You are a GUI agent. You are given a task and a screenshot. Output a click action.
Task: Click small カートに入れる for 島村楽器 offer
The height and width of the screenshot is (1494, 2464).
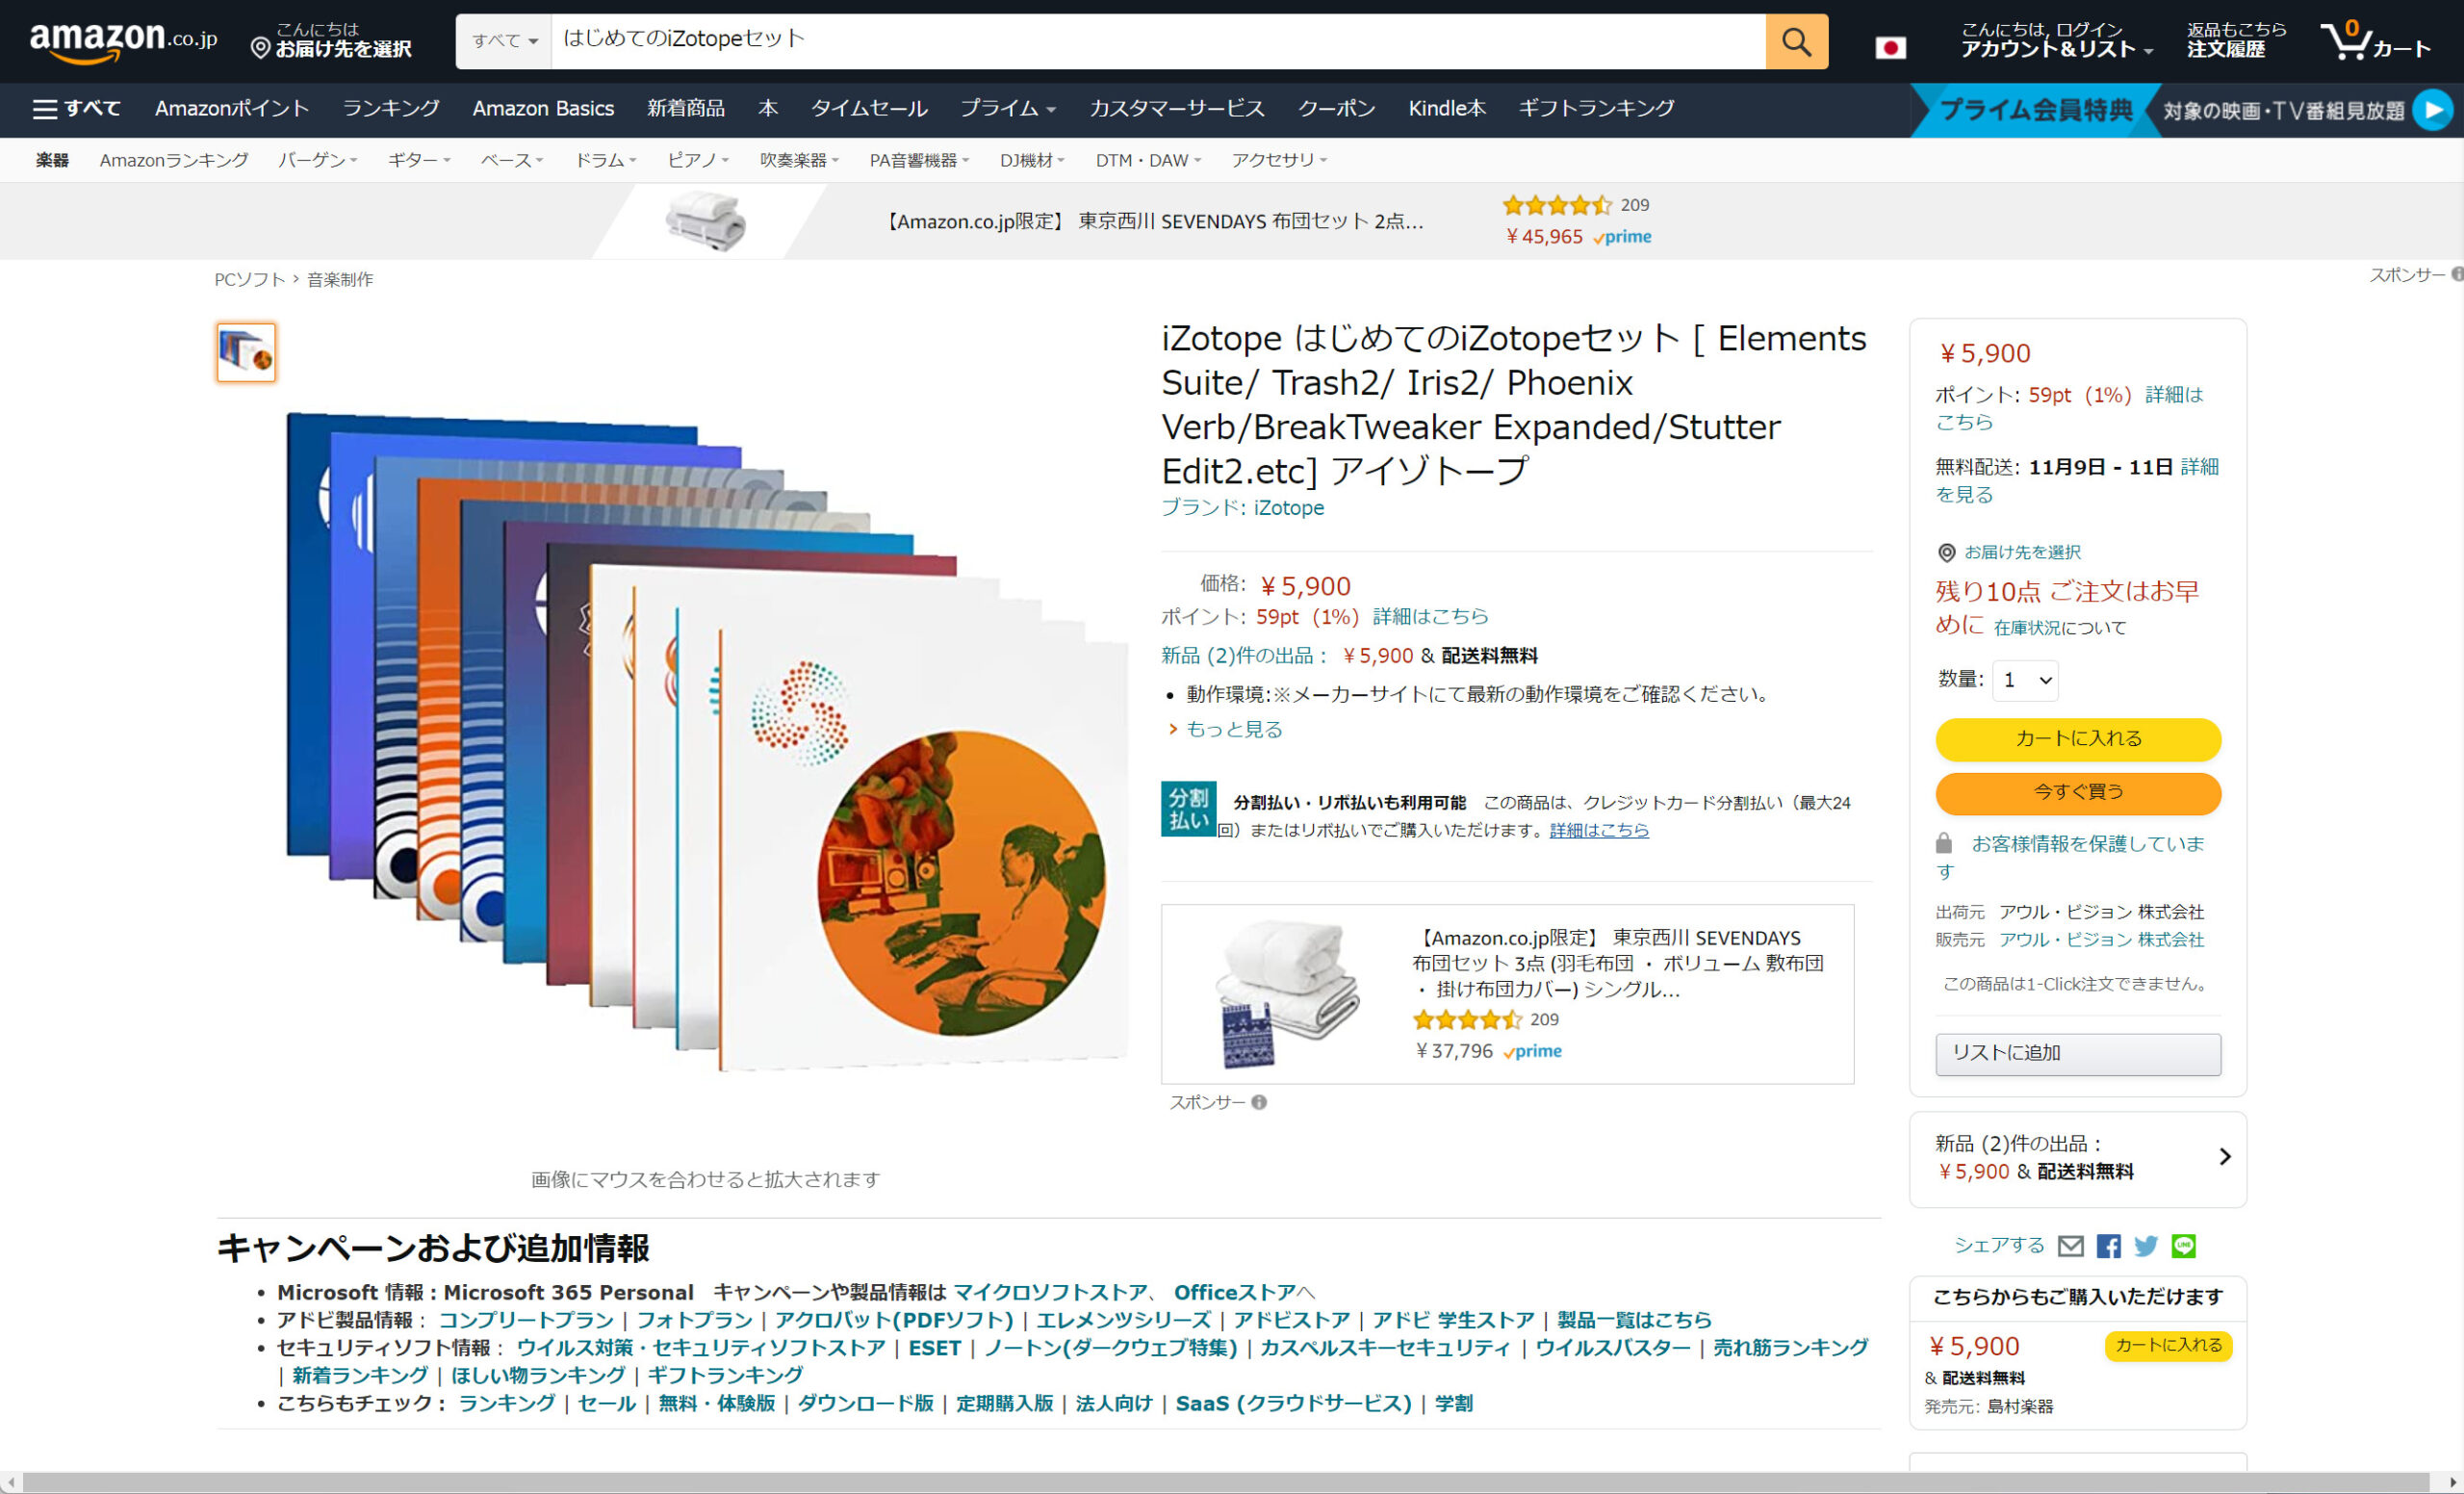[x=2167, y=1345]
